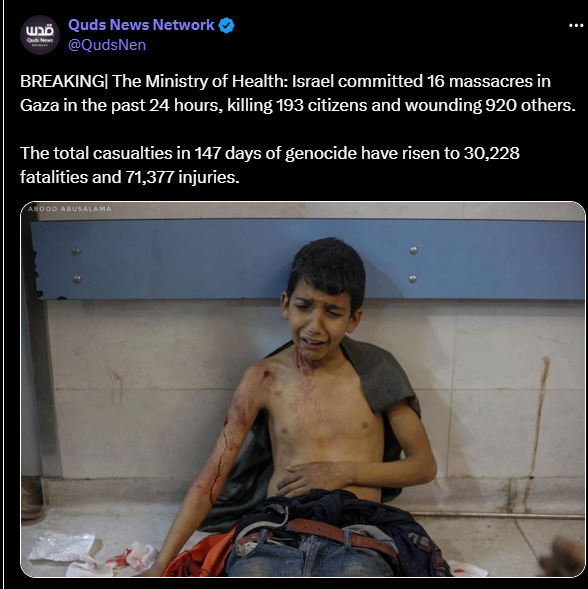588x589 pixels.
Task: Click the word BREAKING in the tweet
Action: pyautogui.click(x=62, y=82)
